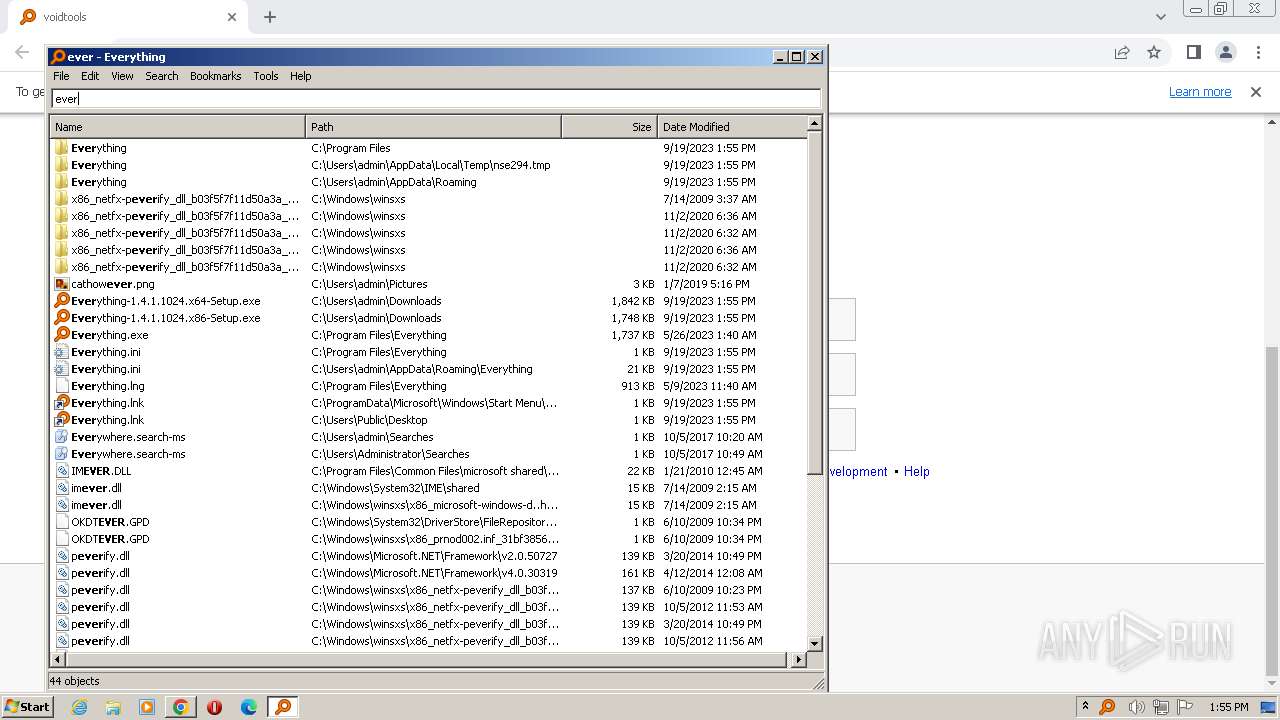Open Chrome's three-dot menu
The image size is (1280, 720).
coord(1257,53)
